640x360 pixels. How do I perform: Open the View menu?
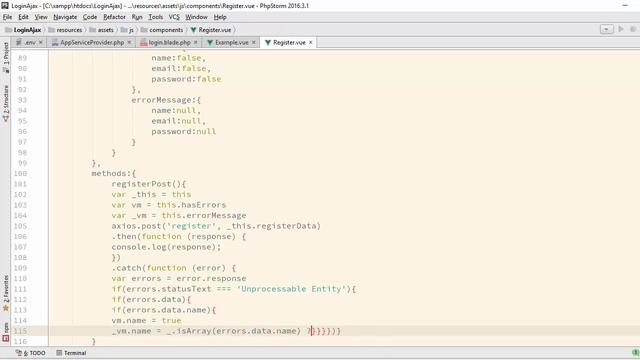41,17
